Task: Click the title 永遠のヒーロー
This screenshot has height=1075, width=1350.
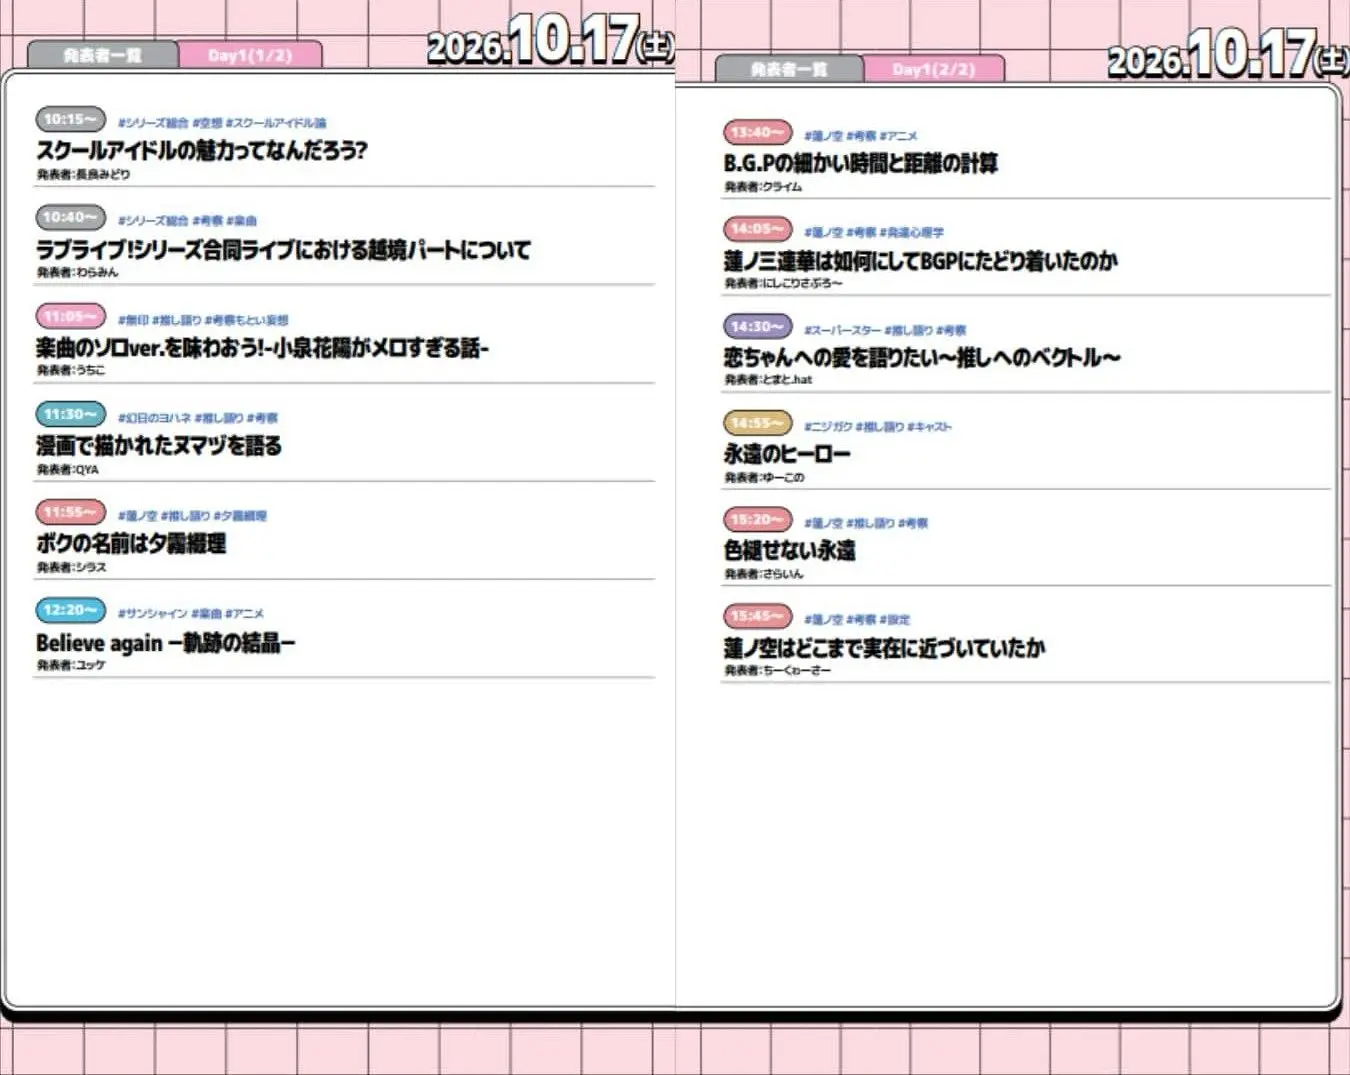Action: point(787,454)
